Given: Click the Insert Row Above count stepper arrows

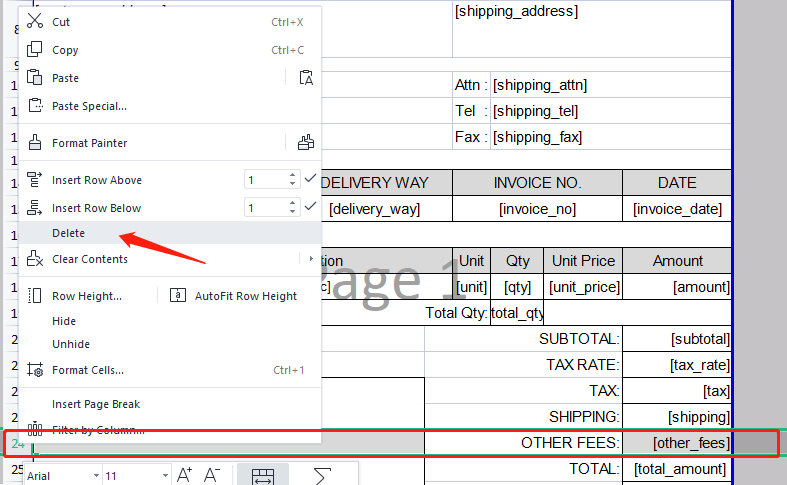Looking at the screenshot, I should pos(293,180).
